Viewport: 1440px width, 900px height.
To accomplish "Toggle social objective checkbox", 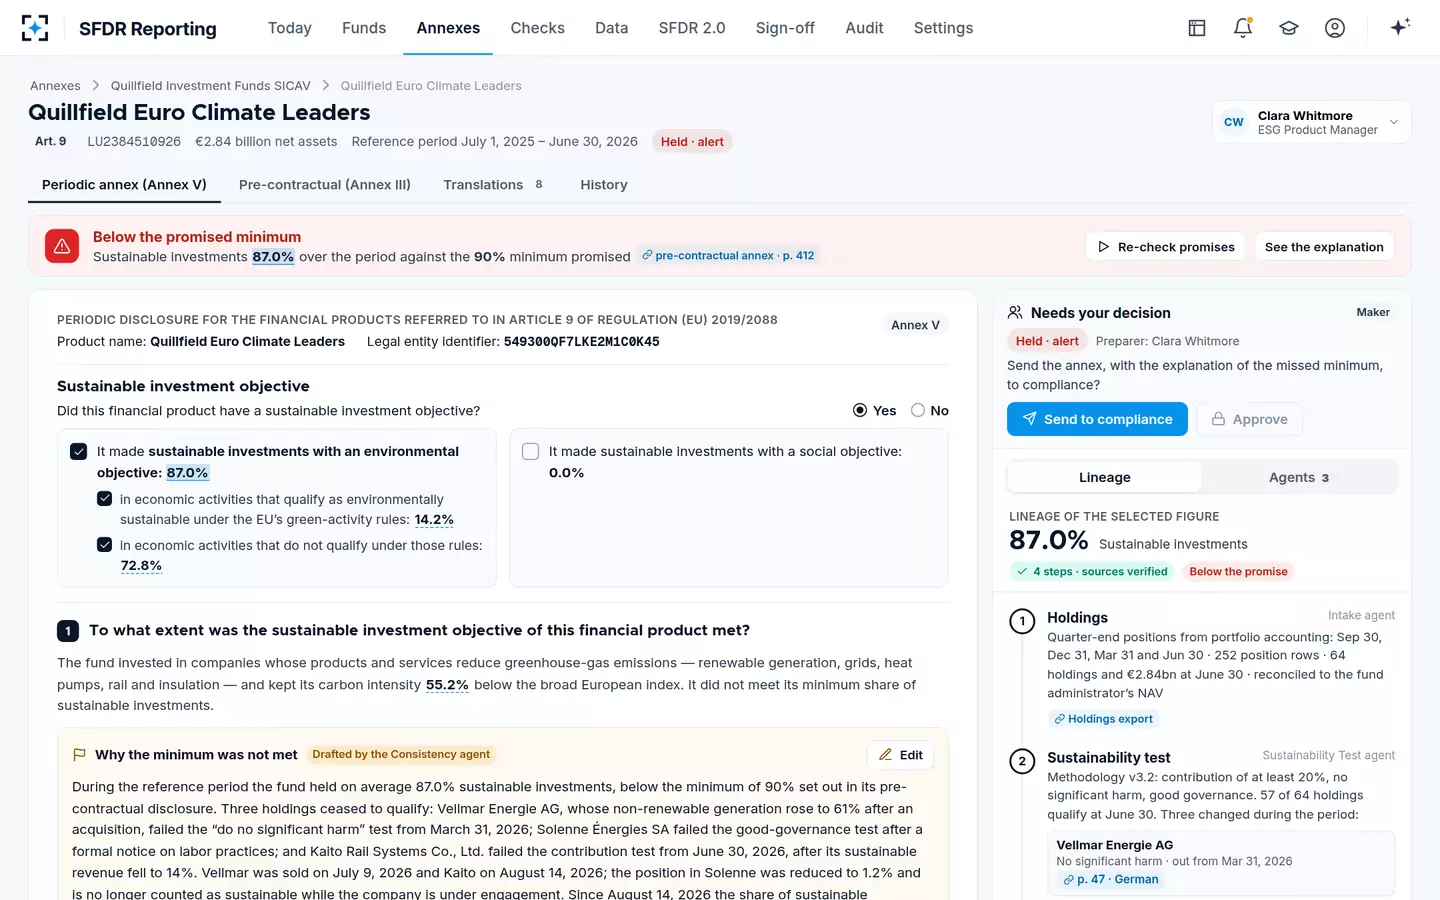I will [531, 452].
